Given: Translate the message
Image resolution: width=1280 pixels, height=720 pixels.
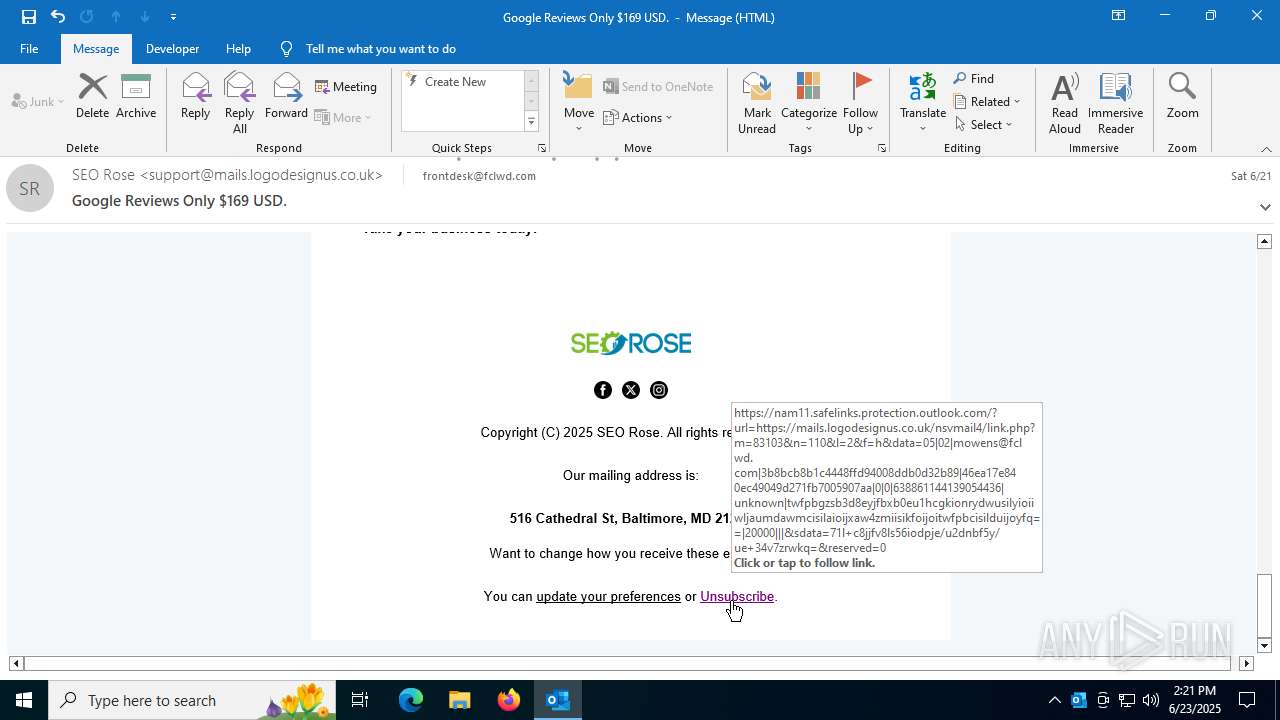Looking at the screenshot, I should point(922,103).
